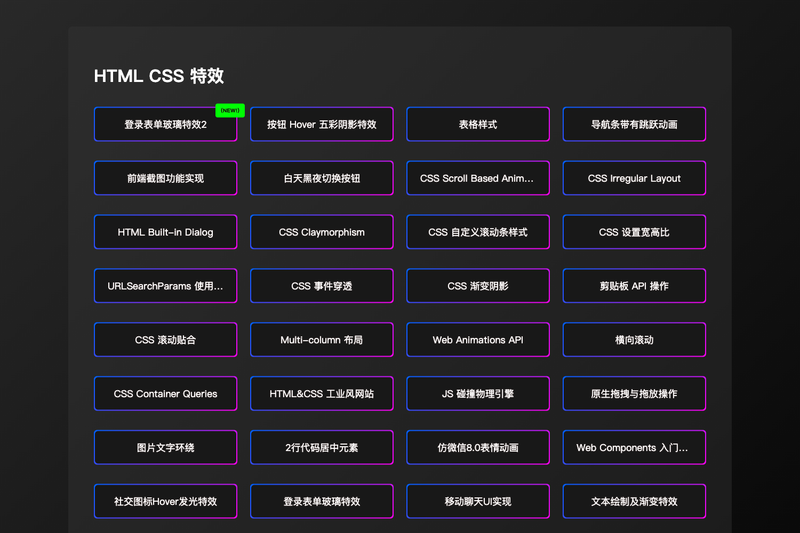Image resolution: width=800 pixels, height=533 pixels.
Task: Open 白天黑夜切换按钮 demo
Action: 321,178
